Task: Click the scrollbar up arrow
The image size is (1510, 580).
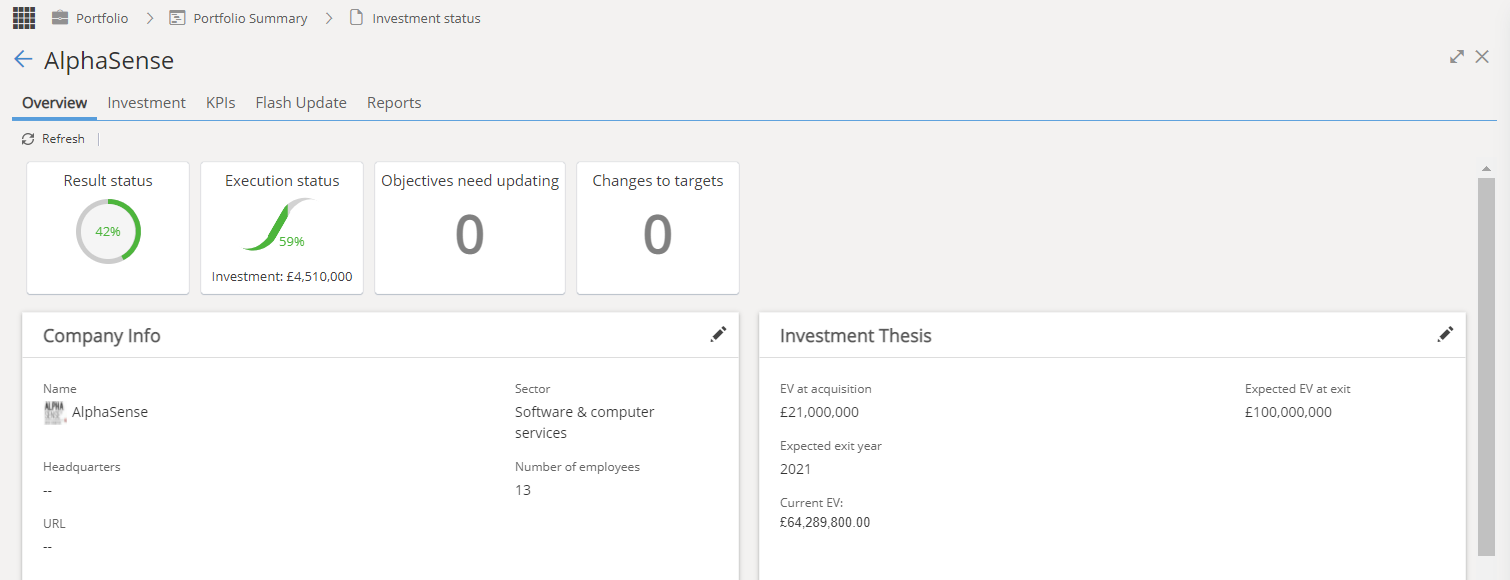Action: pyautogui.click(x=1486, y=168)
